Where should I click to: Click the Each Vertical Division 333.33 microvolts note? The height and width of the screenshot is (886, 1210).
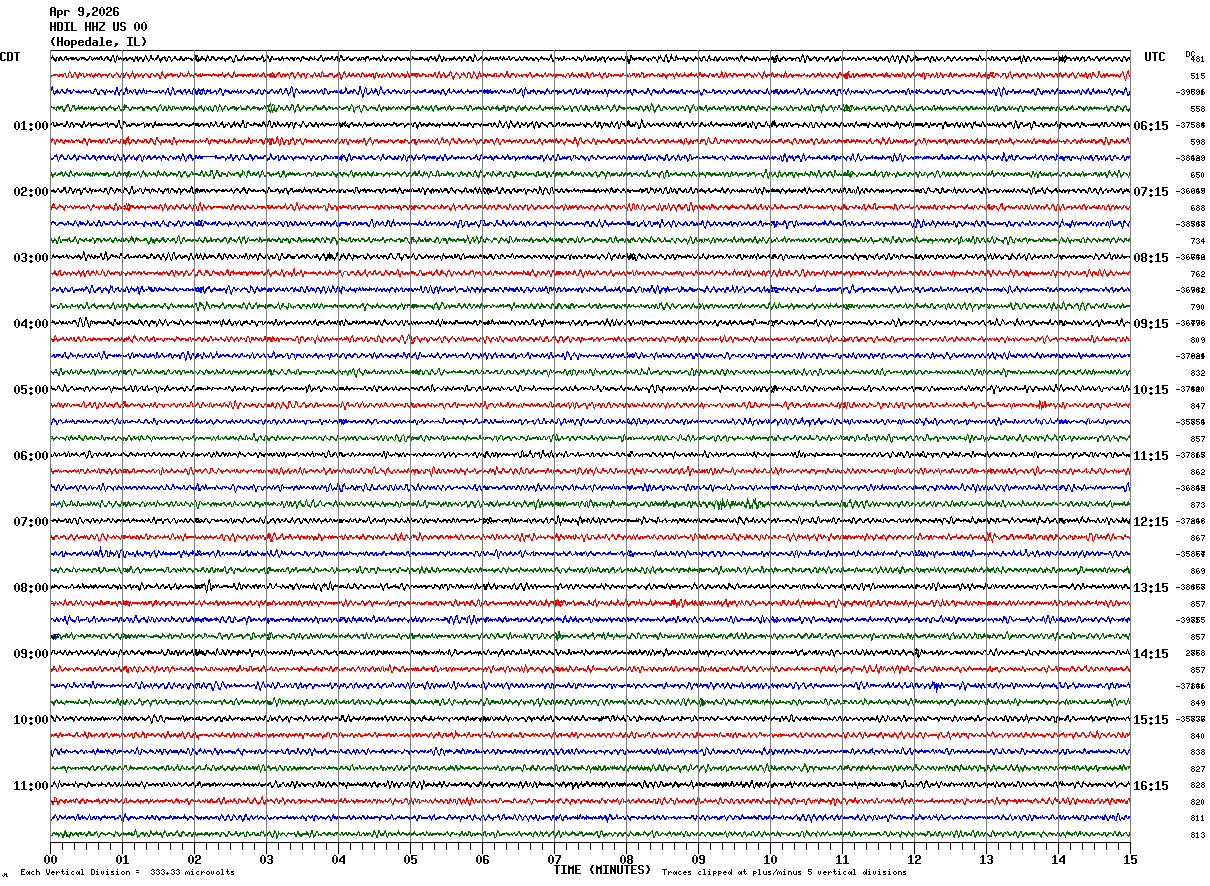127,872
